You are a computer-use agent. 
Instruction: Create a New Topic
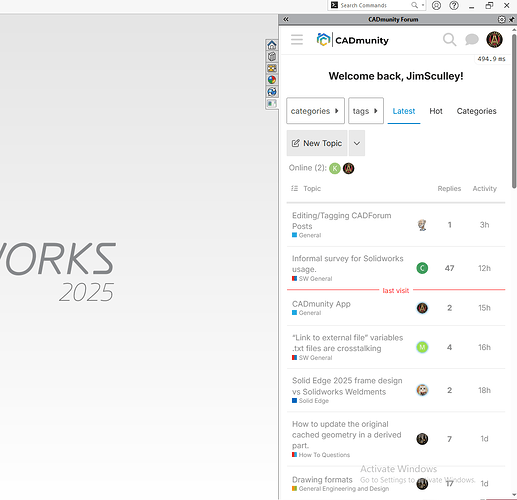(317, 143)
